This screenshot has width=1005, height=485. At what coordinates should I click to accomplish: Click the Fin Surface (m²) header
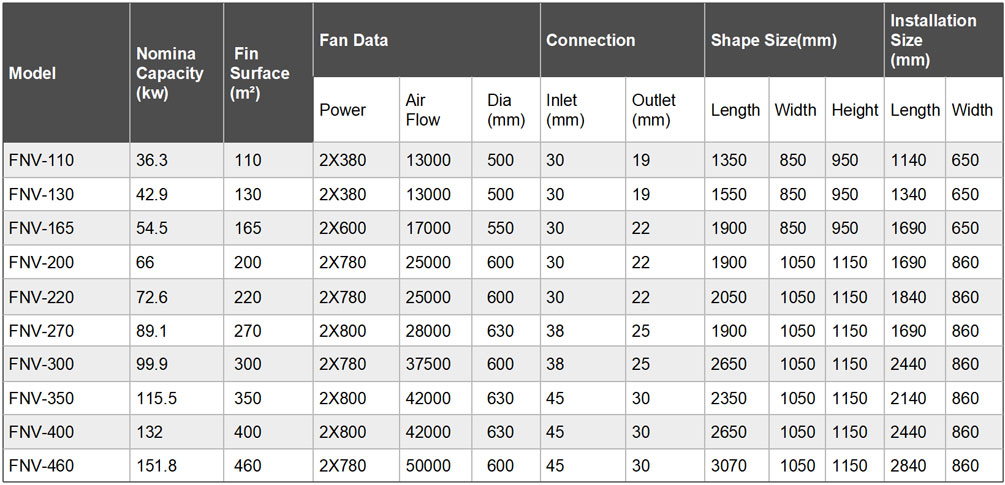pos(269,73)
